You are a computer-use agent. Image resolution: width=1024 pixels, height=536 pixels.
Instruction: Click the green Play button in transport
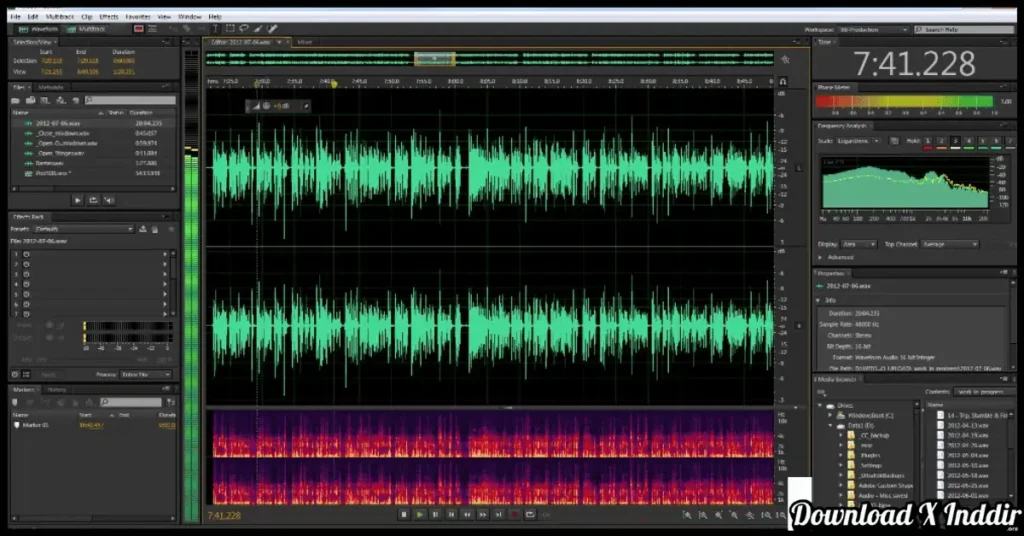coord(419,515)
